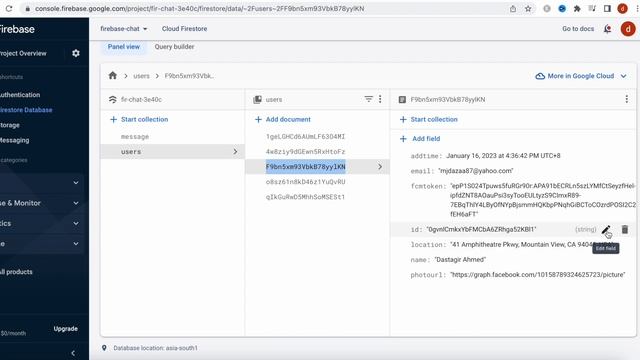This screenshot has height=360, width=640.
Task: Collapse the Firebase sidebar with the chevron
Action: pyautogui.click(x=73, y=353)
